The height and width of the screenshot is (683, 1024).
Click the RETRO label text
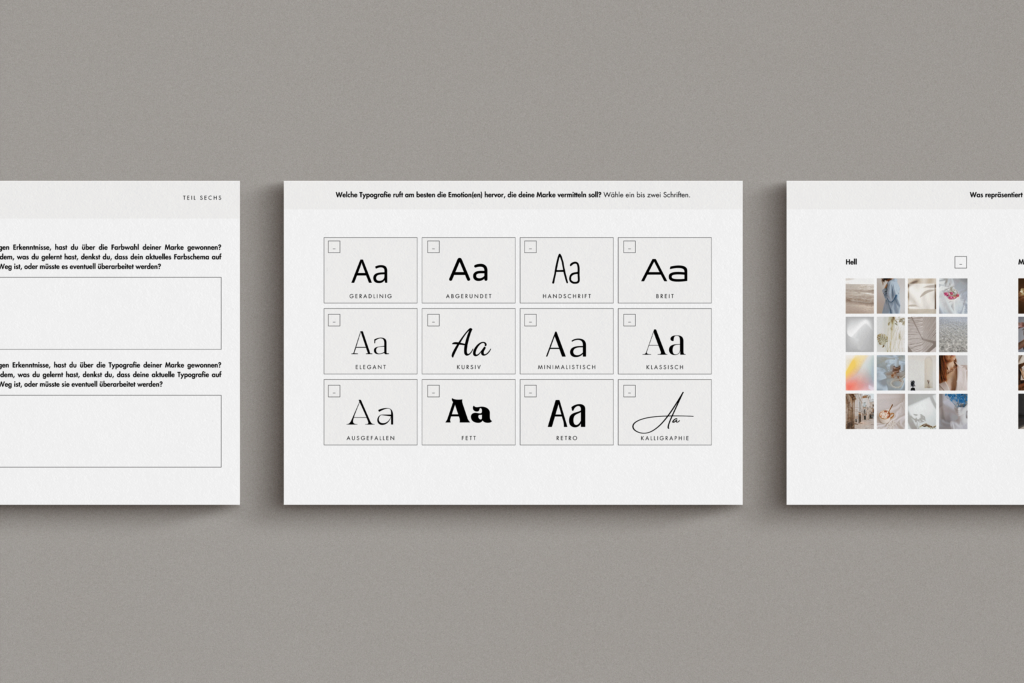[567, 438]
